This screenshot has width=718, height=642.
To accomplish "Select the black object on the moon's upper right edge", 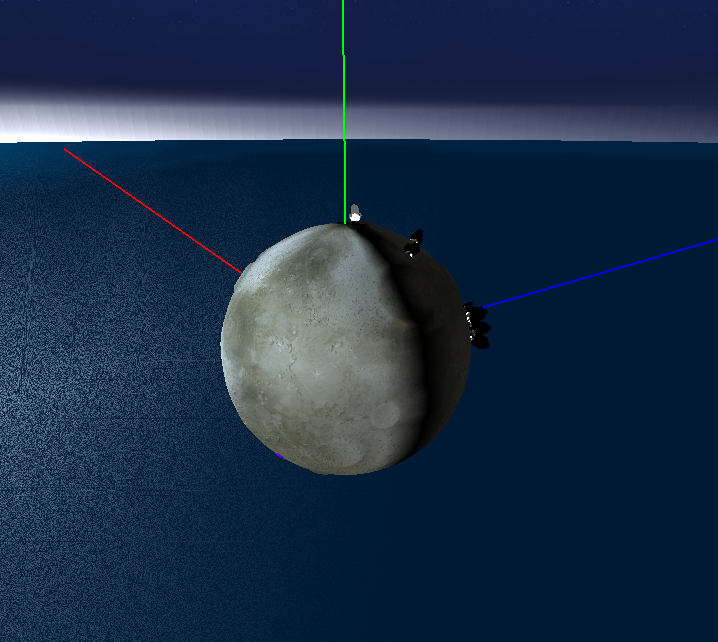I will 413,243.
